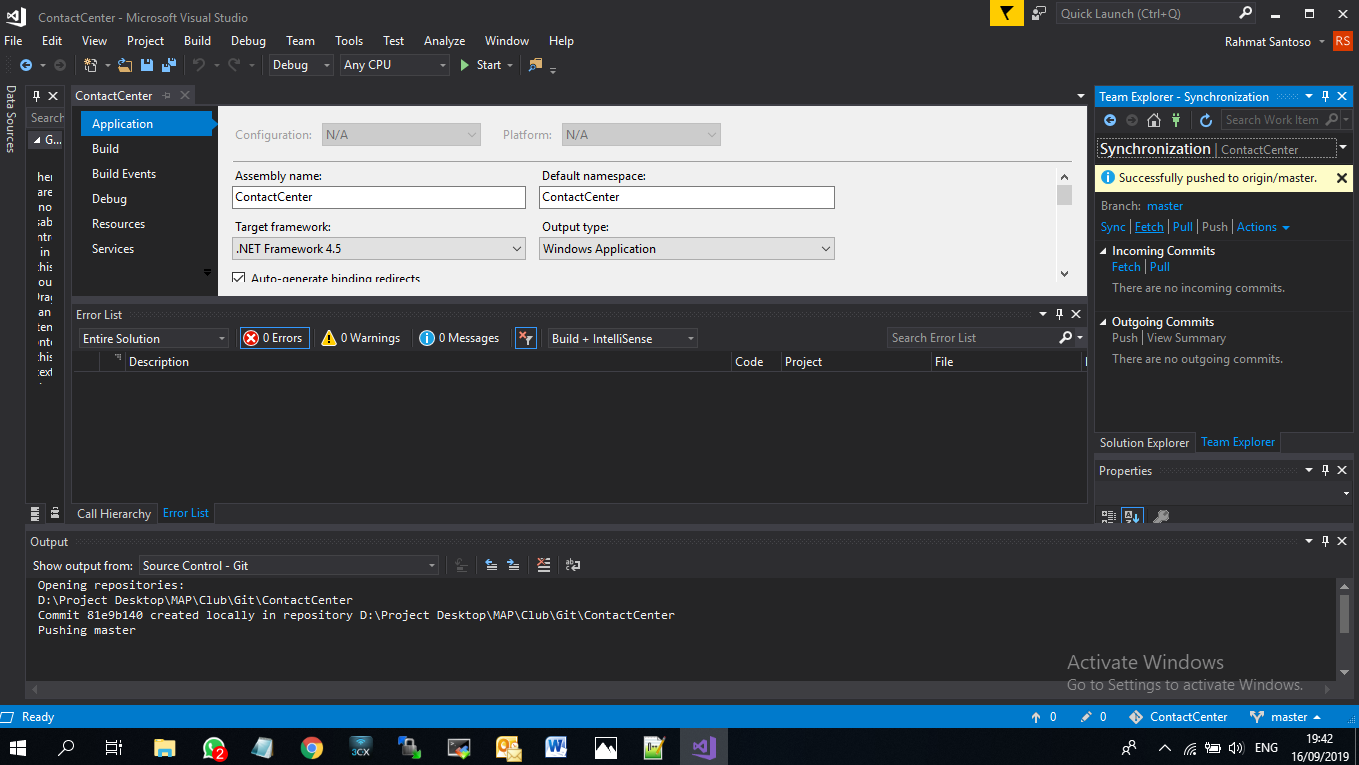Viewport: 1359px width, 765px height.
Task: Click the New Project toolbar icon
Action: (x=91, y=65)
